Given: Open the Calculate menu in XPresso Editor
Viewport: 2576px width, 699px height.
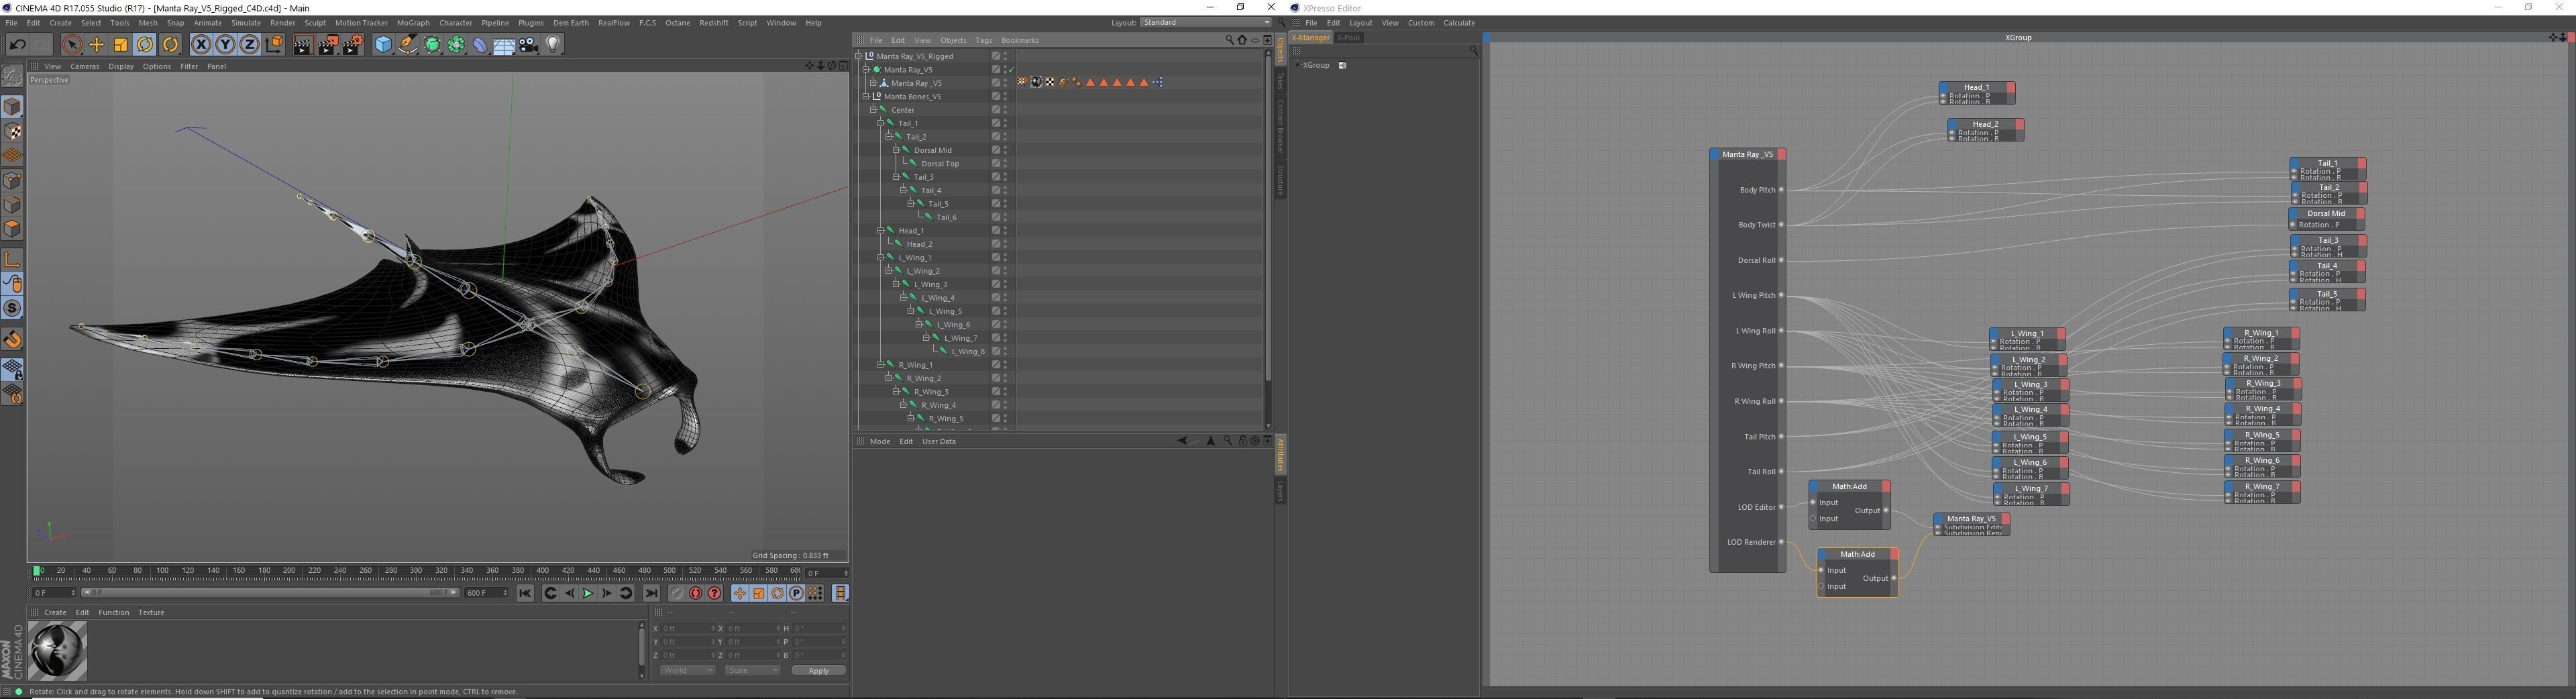Looking at the screenshot, I should (1459, 23).
